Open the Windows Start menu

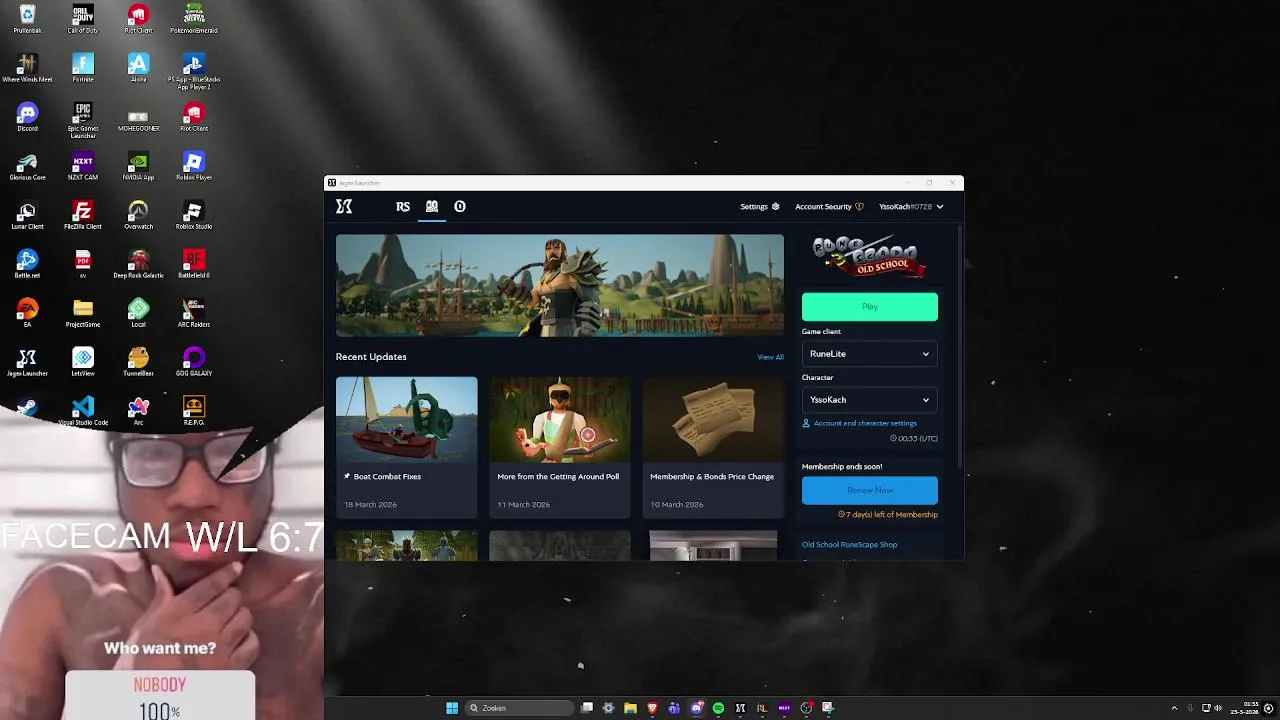[452, 708]
